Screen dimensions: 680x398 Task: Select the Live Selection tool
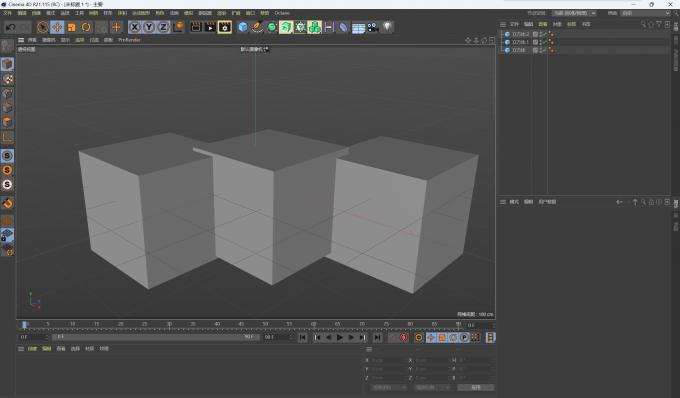tap(42, 27)
